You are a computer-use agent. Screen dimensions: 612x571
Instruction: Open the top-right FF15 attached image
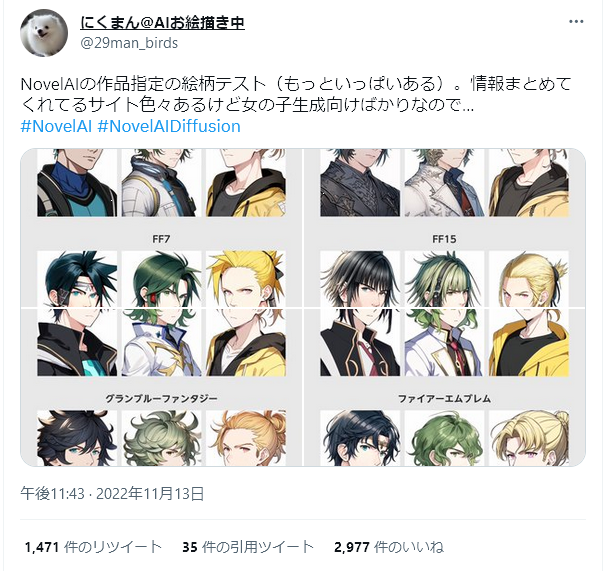point(445,228)
